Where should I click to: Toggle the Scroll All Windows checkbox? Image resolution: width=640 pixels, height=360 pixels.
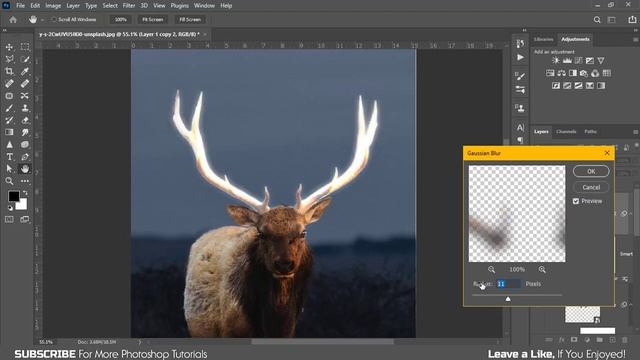pyautogui.click(x=54, y=20)
